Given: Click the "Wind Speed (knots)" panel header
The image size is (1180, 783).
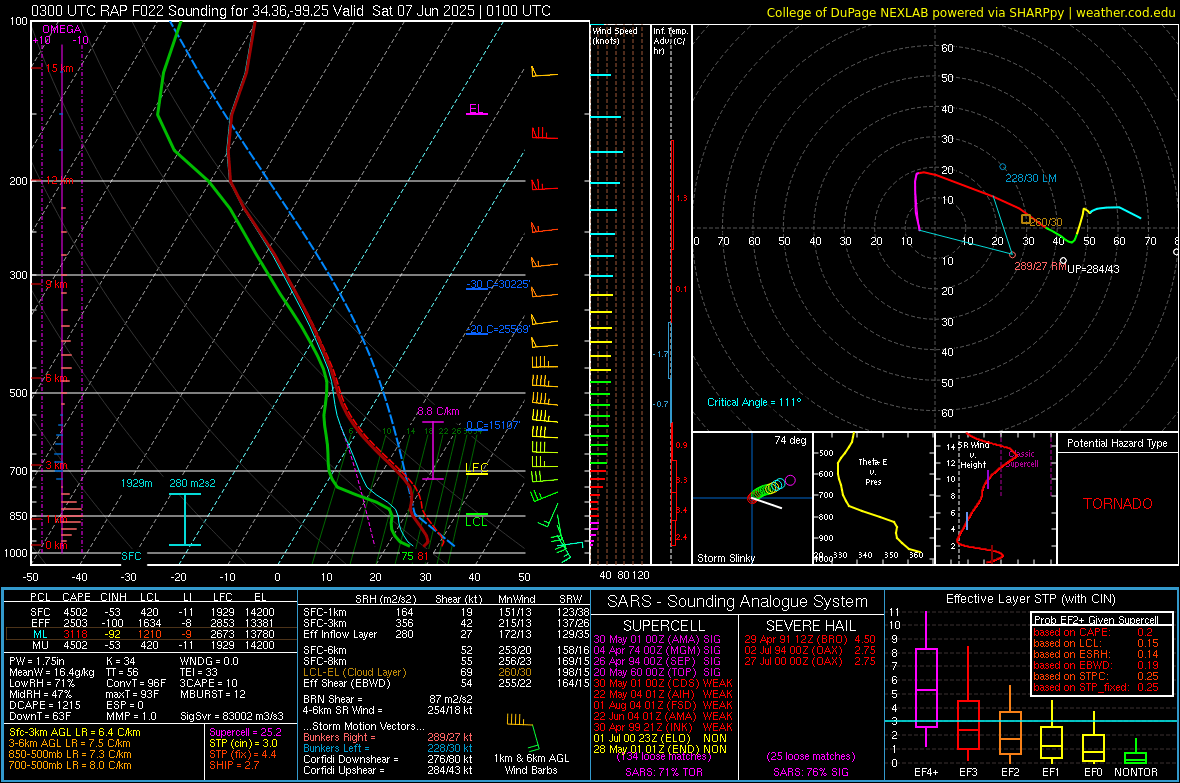Looking at the screenshot, I should click(614, 35).
